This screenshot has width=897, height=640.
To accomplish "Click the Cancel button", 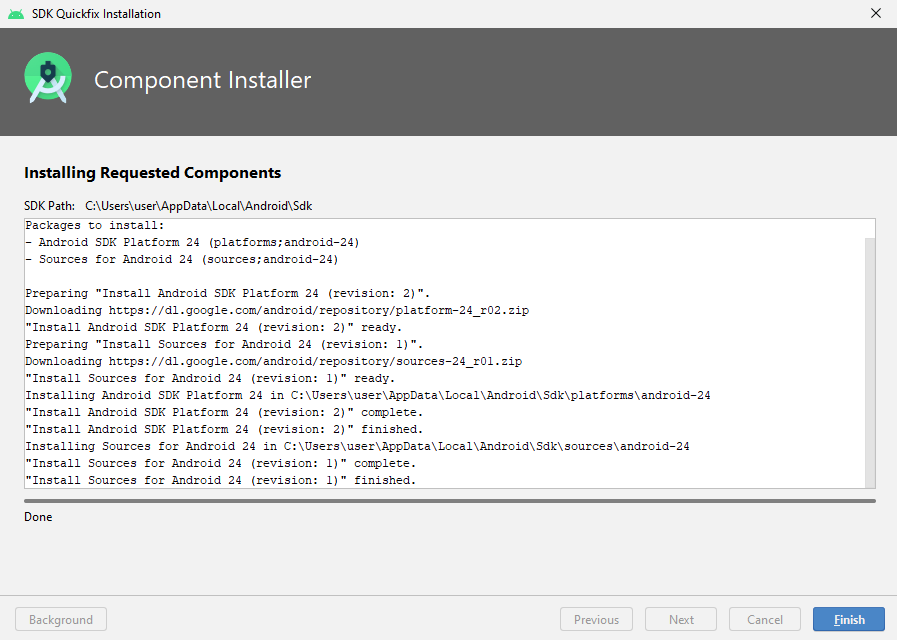I will [x=764, y=619].
